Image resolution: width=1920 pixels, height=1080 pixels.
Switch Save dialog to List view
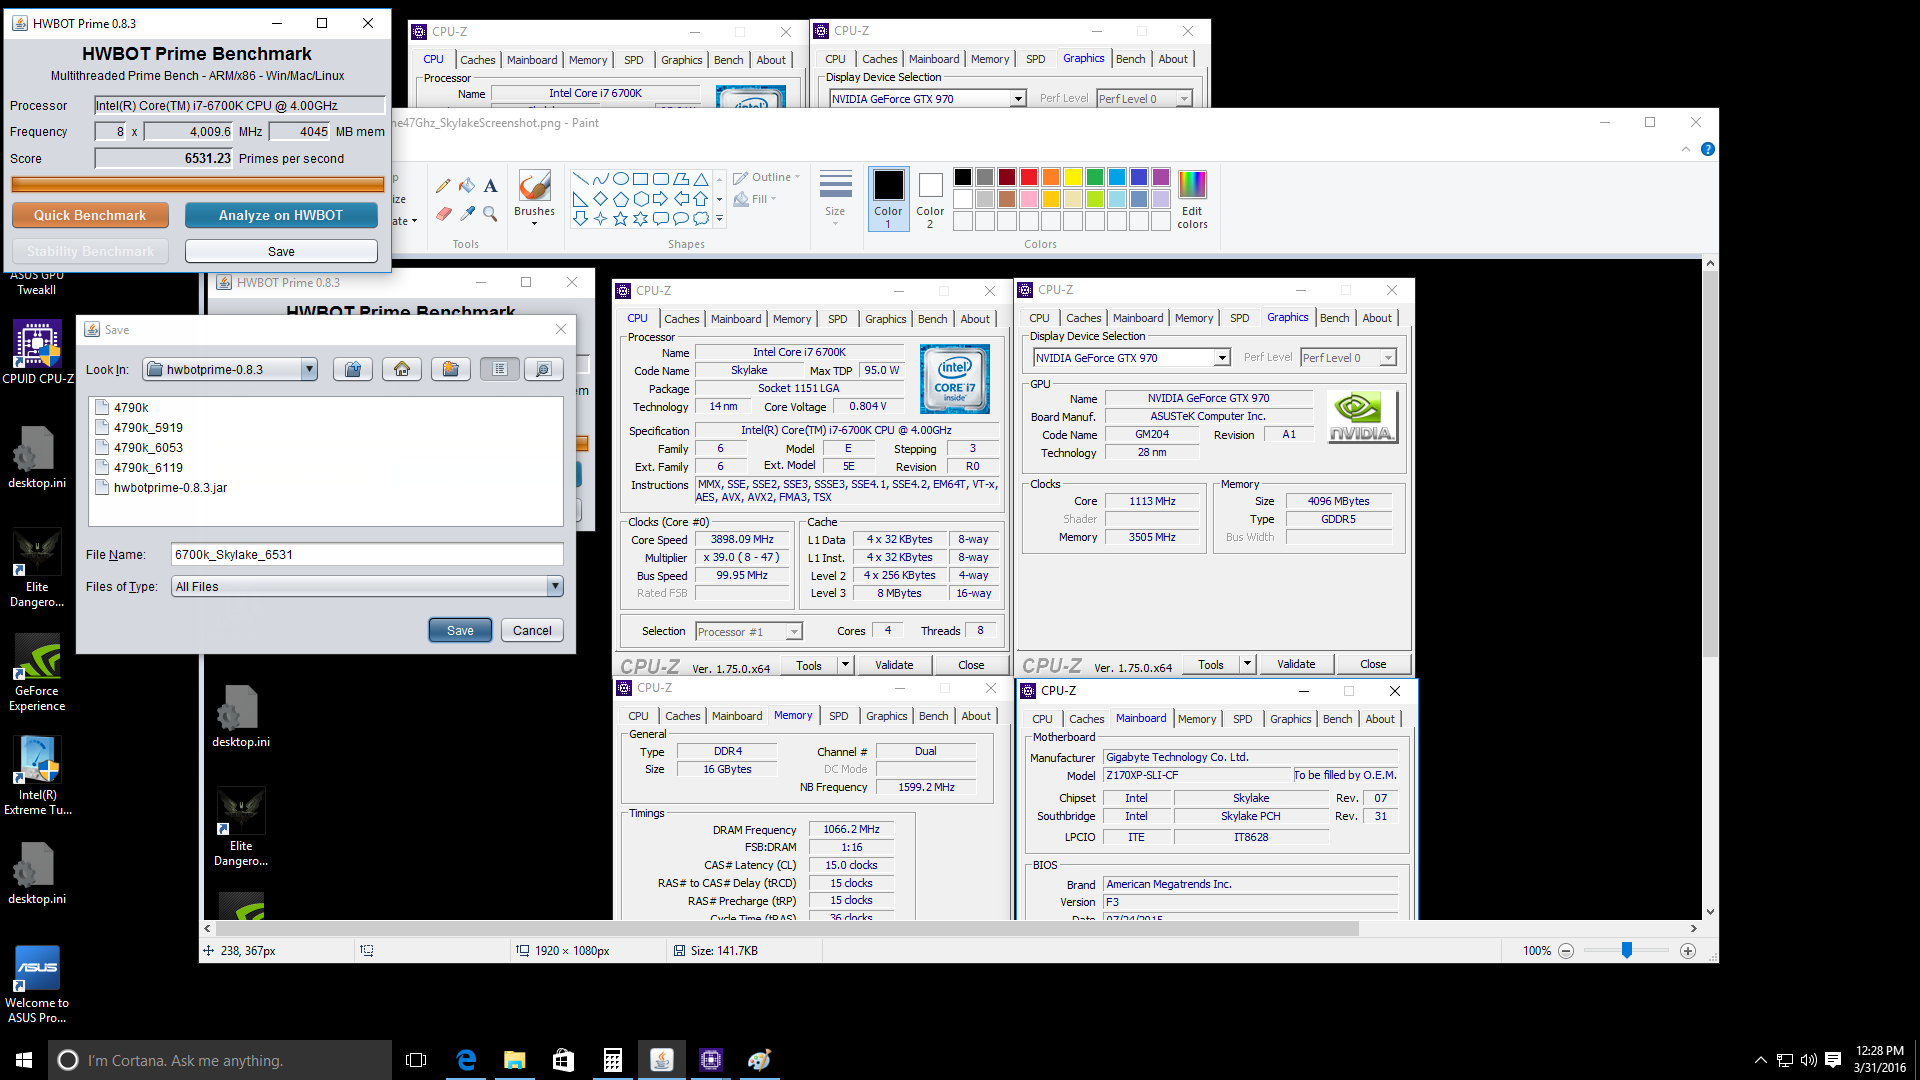(500, 369)
